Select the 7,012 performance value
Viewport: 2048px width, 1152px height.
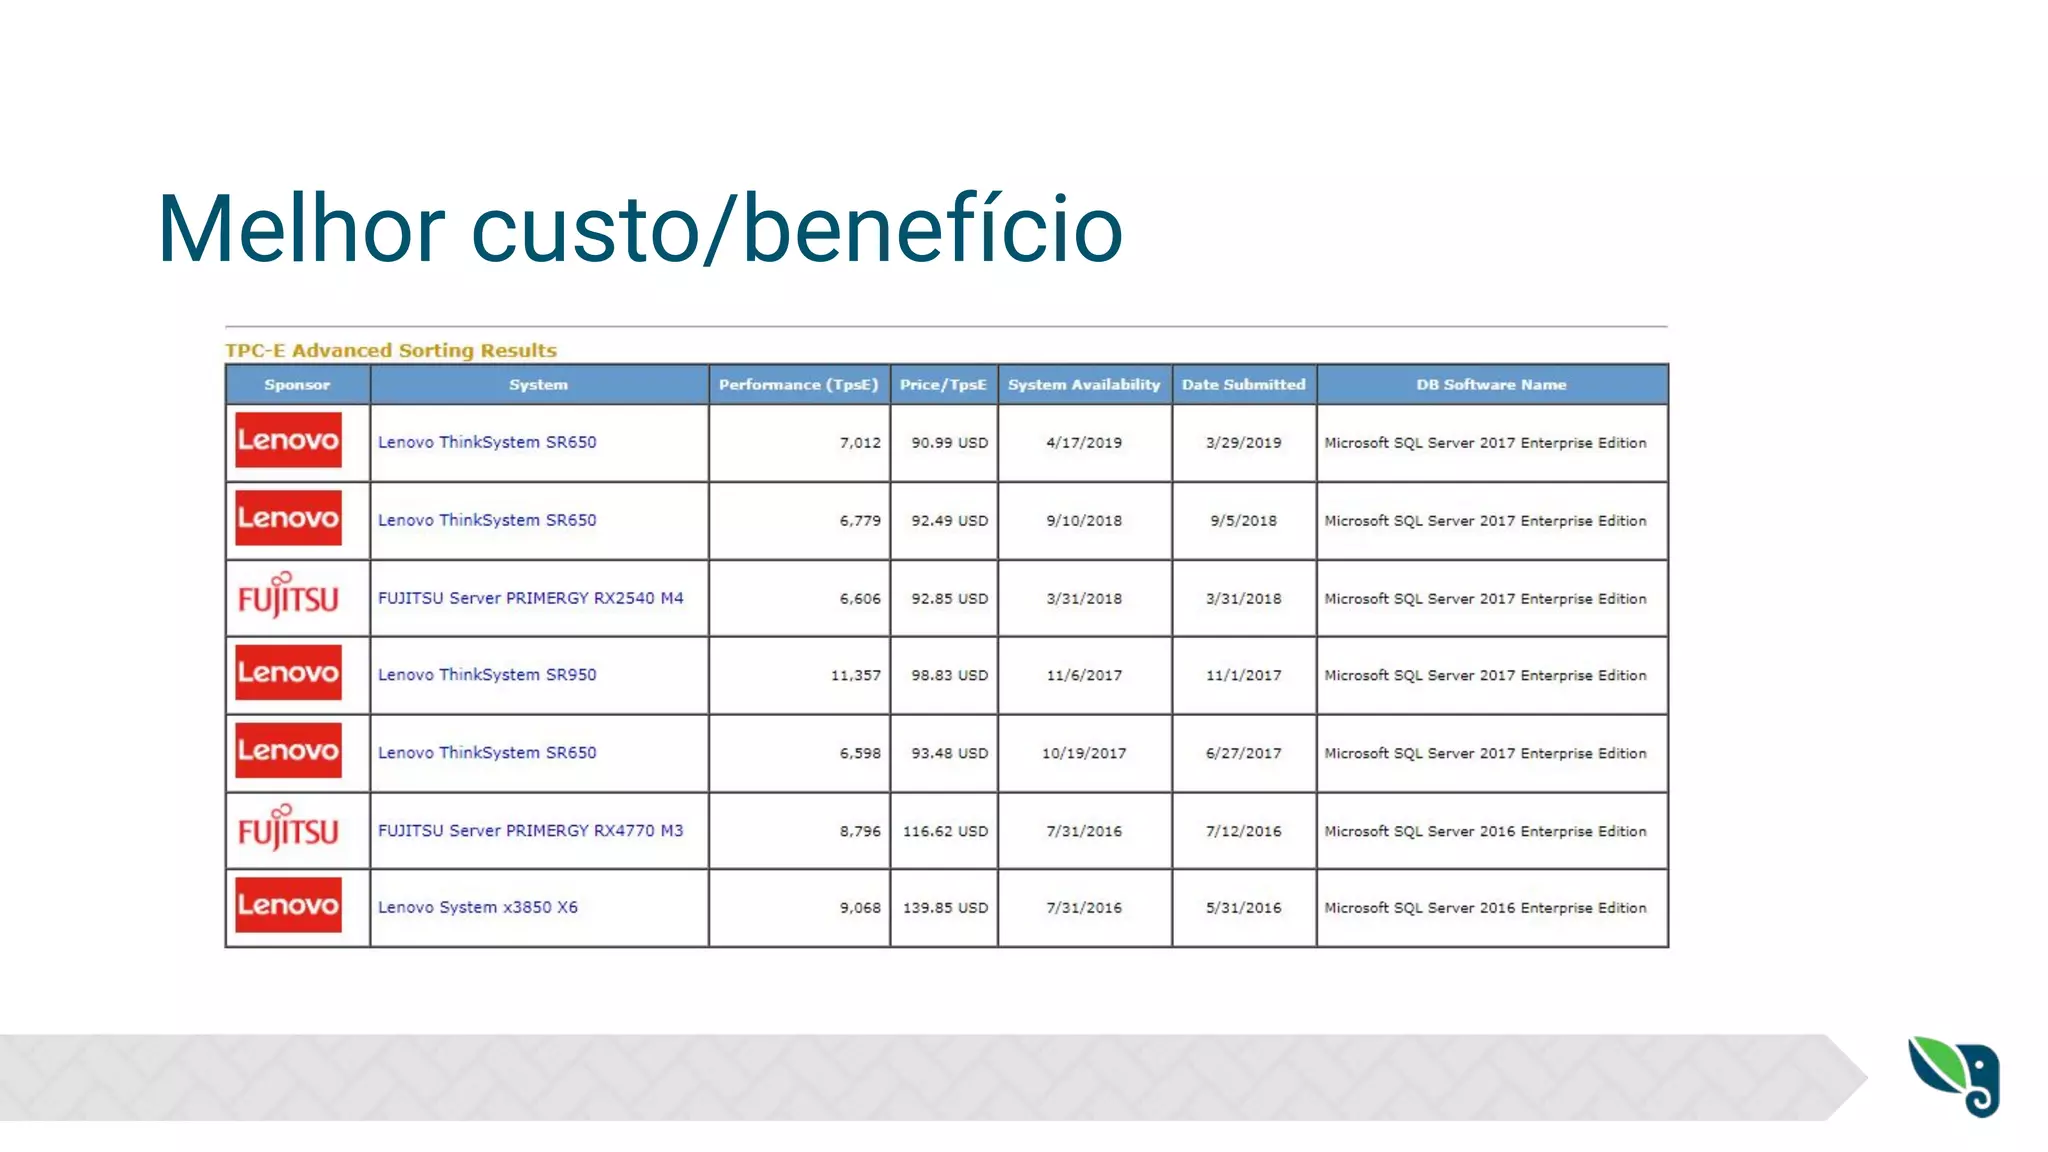(860, 443)
